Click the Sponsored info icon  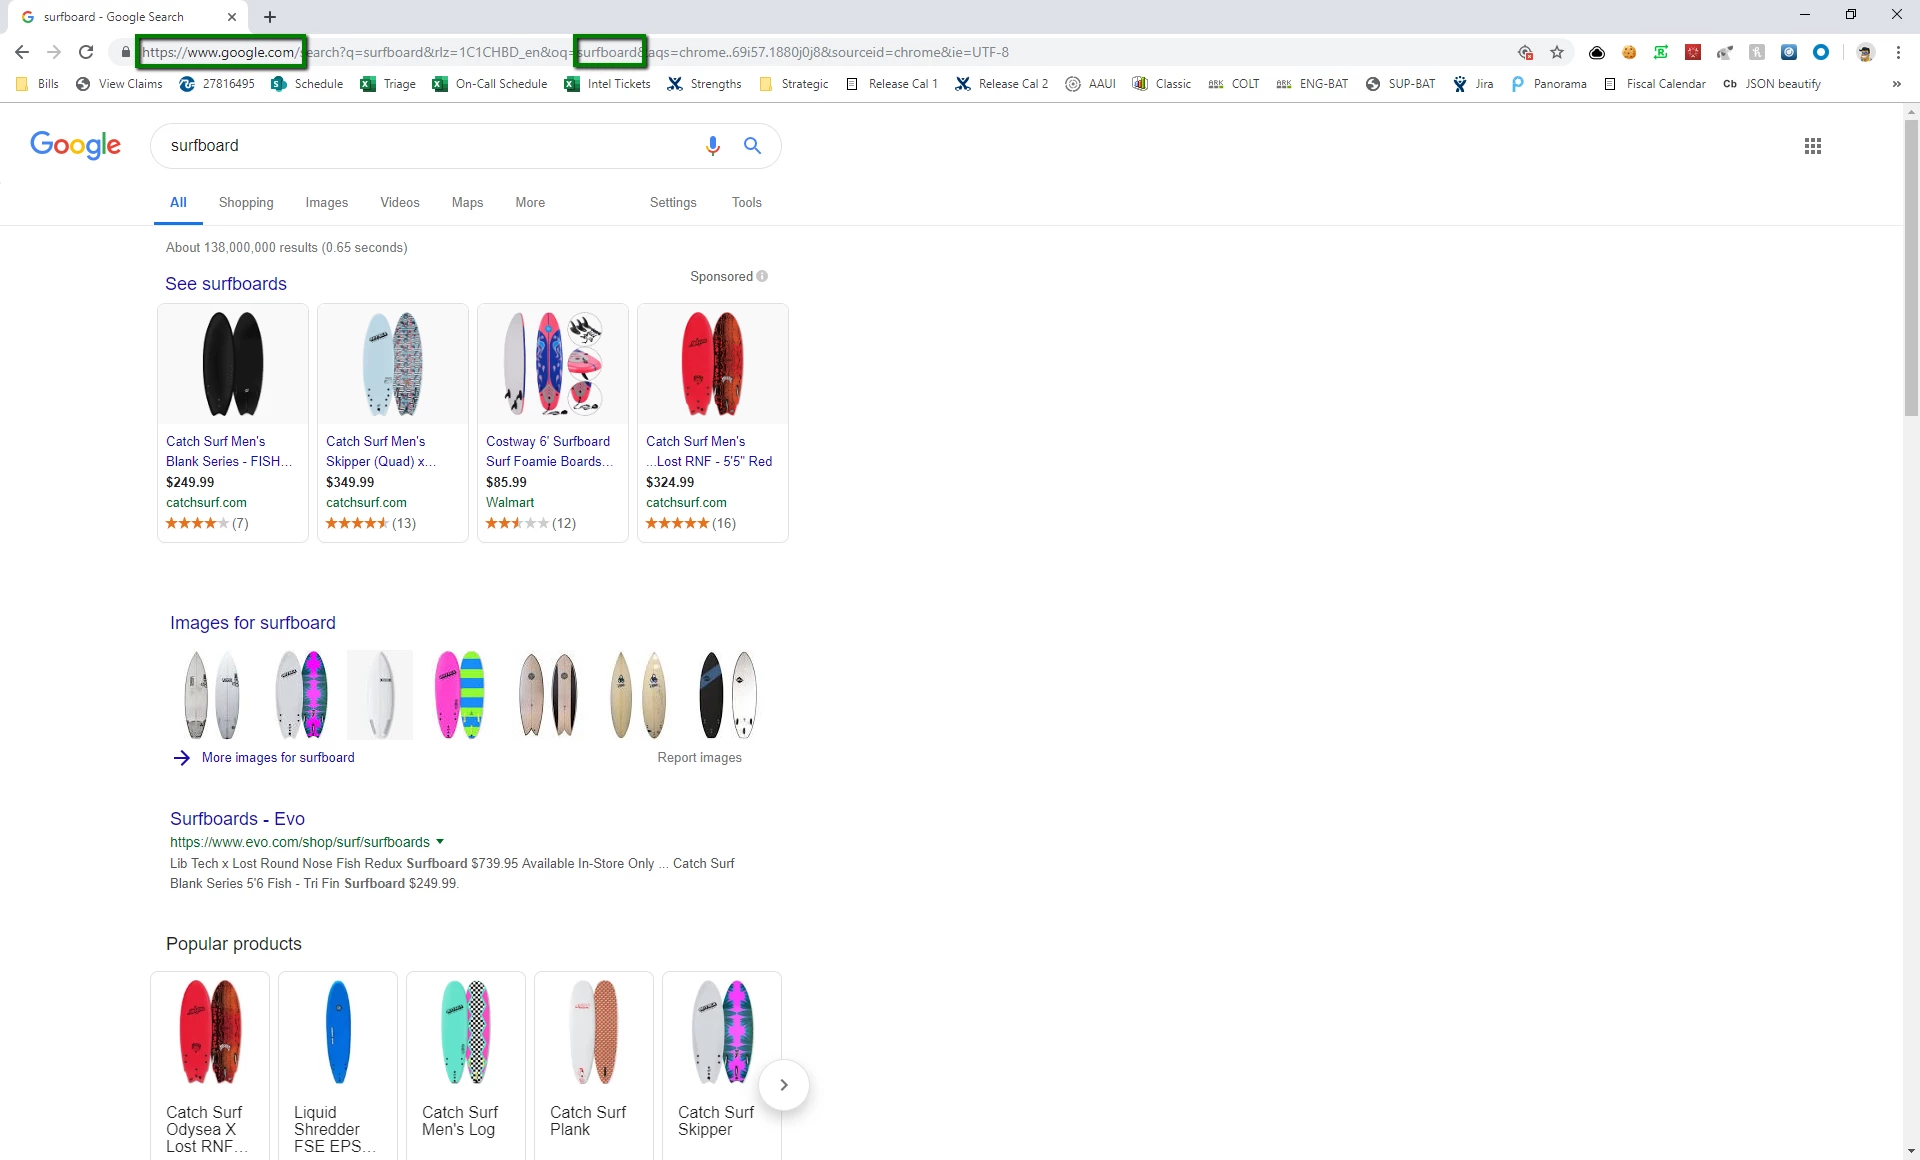[762, 277]
